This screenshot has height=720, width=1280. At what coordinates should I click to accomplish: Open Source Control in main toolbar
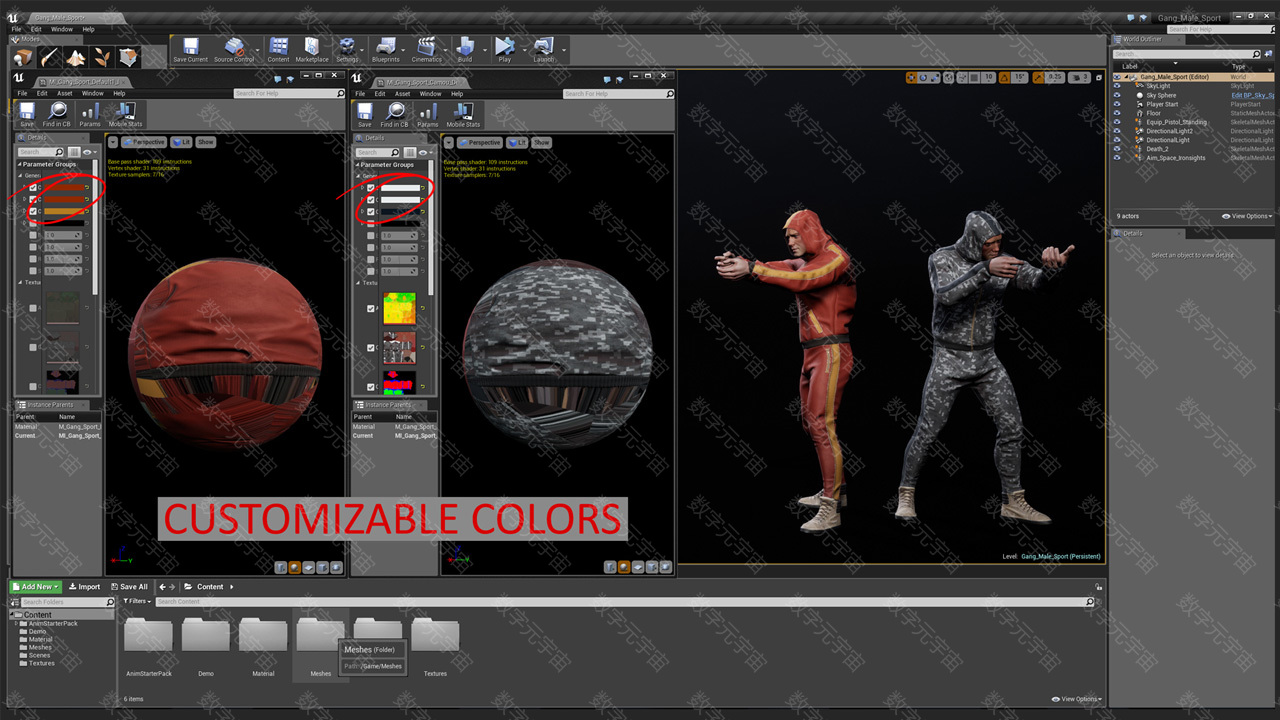[234, 50]
